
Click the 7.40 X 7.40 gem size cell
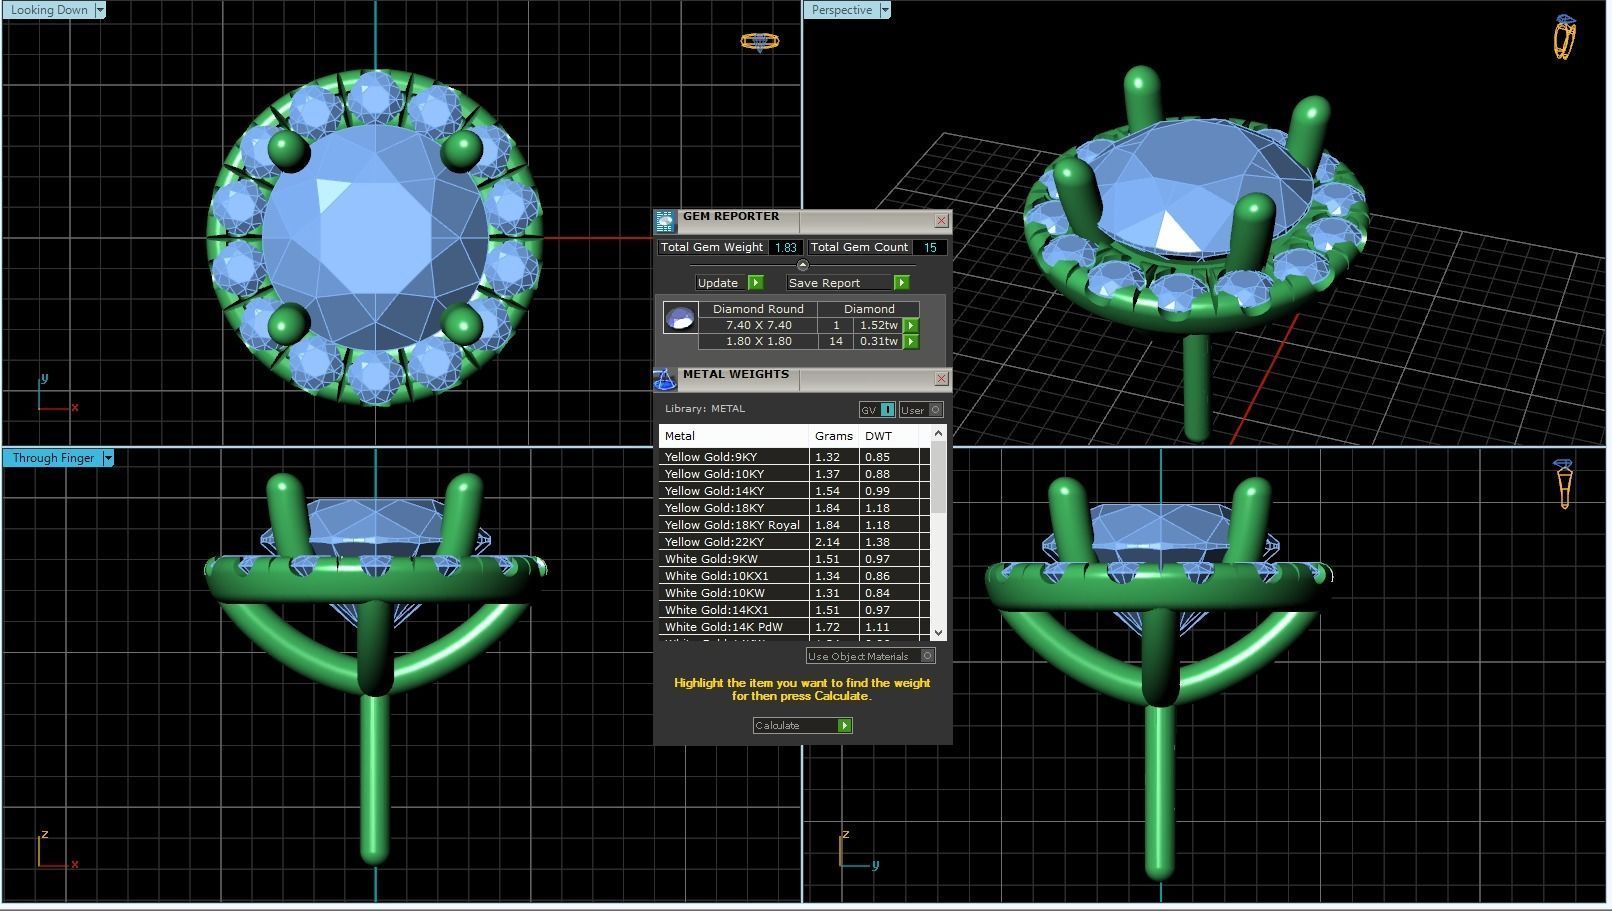point(758,325)
